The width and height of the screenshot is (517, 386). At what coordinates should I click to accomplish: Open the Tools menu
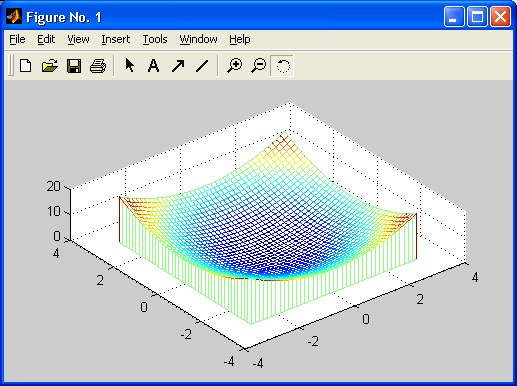coord(155,39)
